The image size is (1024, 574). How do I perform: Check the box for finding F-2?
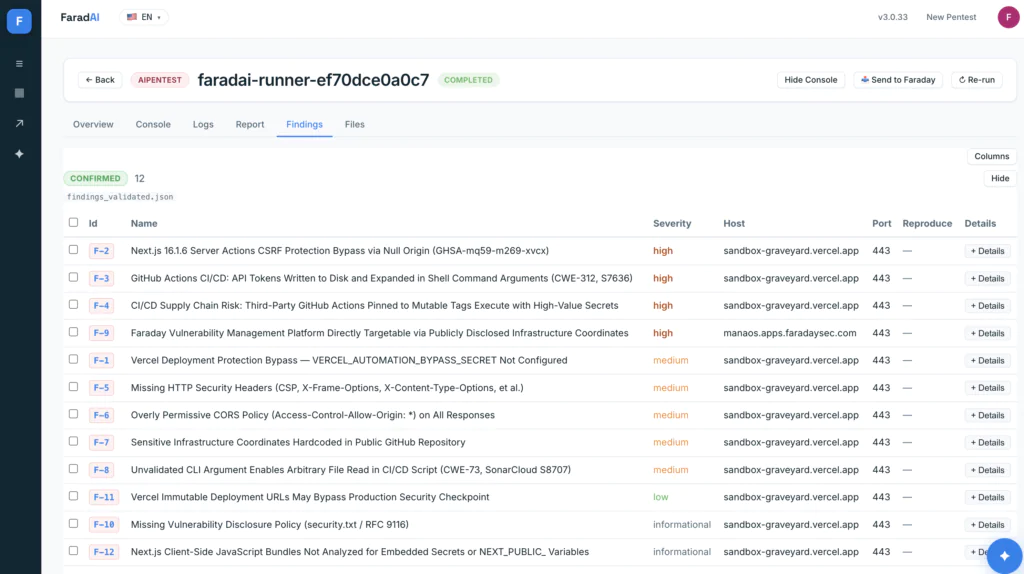pos(73,250)
